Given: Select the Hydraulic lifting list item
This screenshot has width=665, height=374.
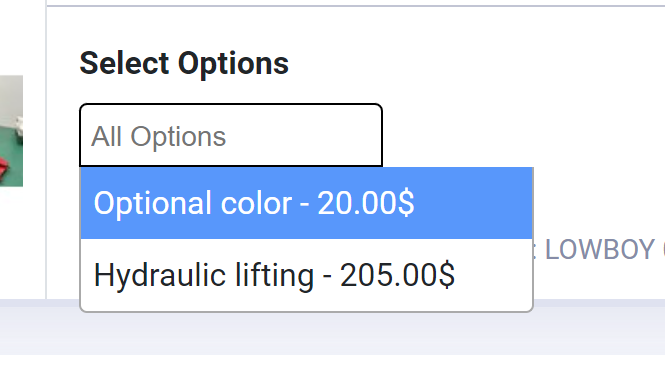Looking at the screenshot, I should pyautogui.click(x=306, y=275).
